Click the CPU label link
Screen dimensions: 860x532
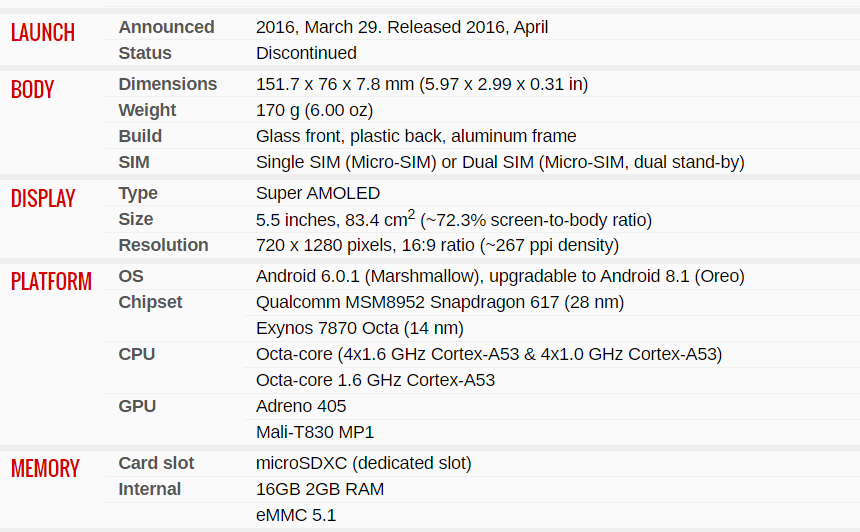coord(137,354)
